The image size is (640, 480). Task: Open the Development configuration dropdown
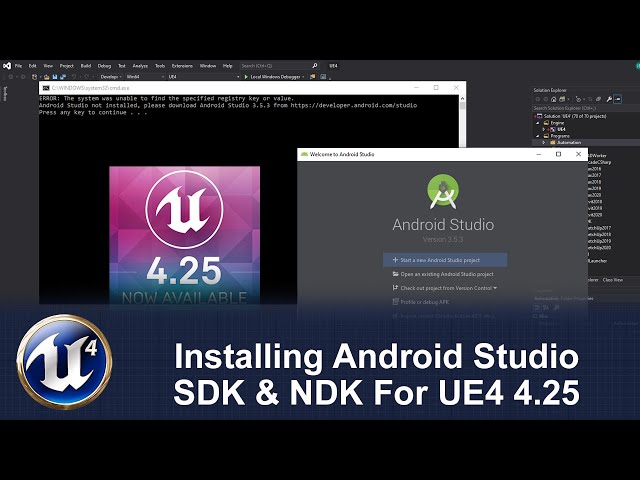[x=111, y=76]
